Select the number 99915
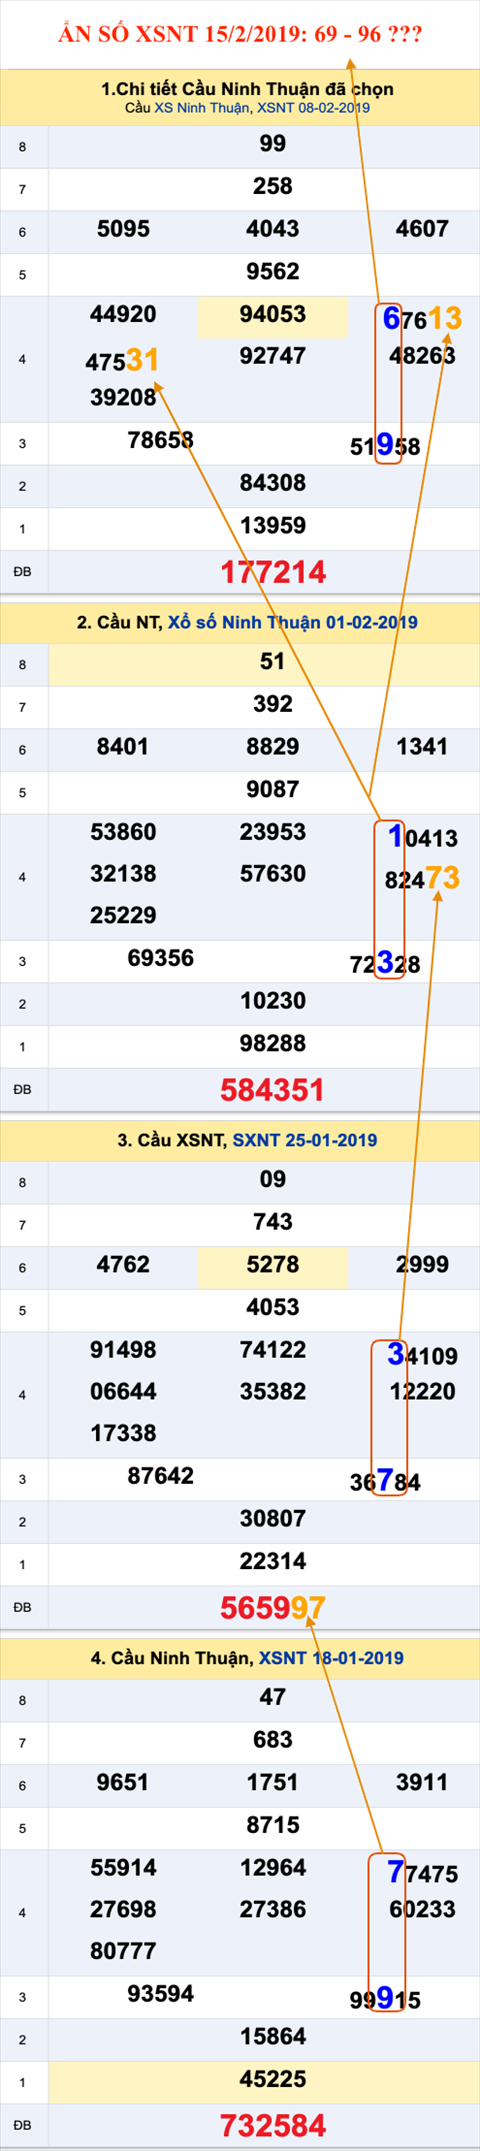480x2151 pixels. (385, 1999)
